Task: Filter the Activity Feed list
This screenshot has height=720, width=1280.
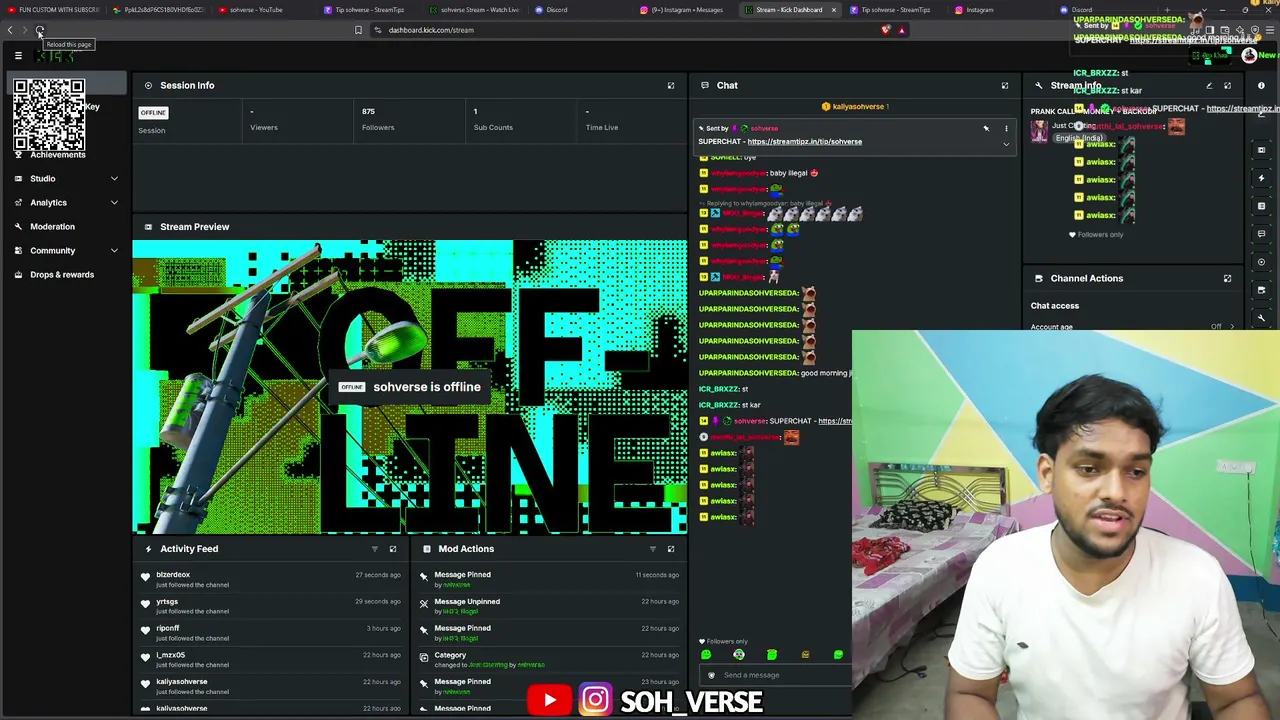Action: coord(375,549)
